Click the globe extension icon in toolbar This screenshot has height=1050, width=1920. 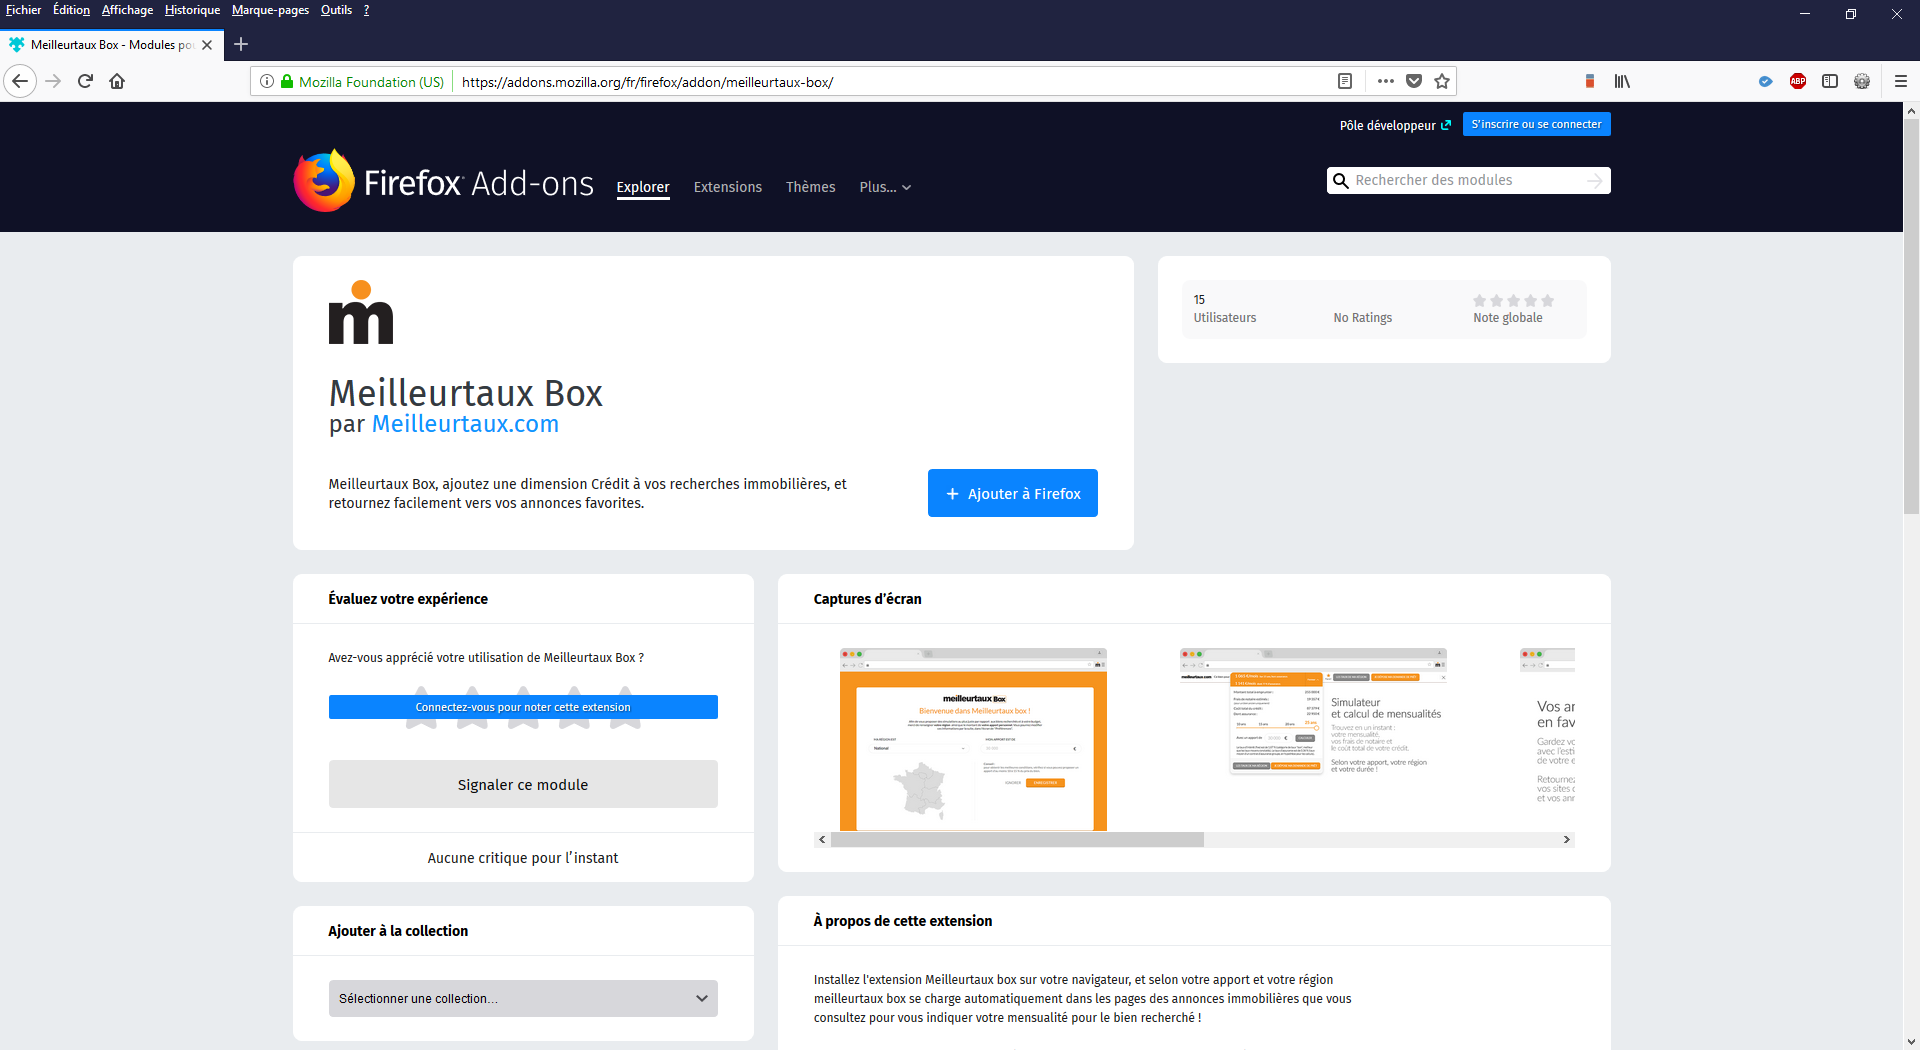[1862, 81]
